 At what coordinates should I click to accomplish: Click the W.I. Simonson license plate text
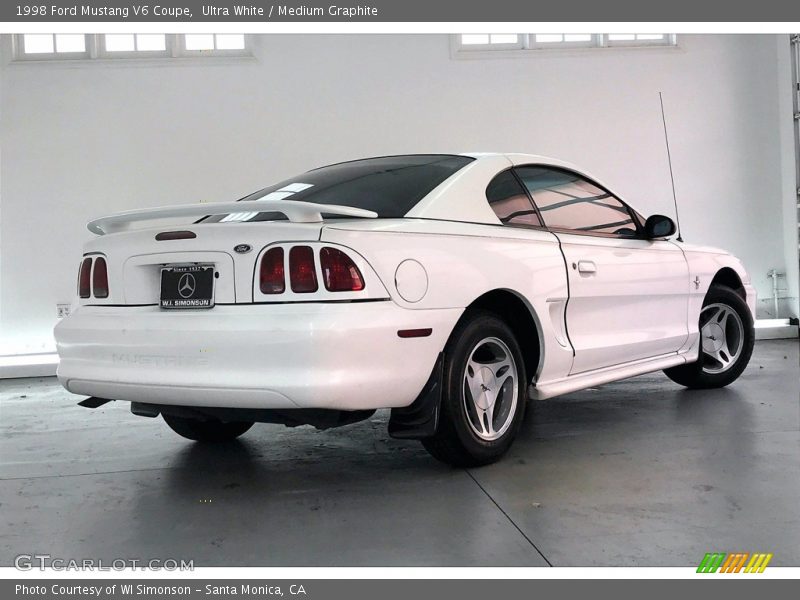coord(187,303)
